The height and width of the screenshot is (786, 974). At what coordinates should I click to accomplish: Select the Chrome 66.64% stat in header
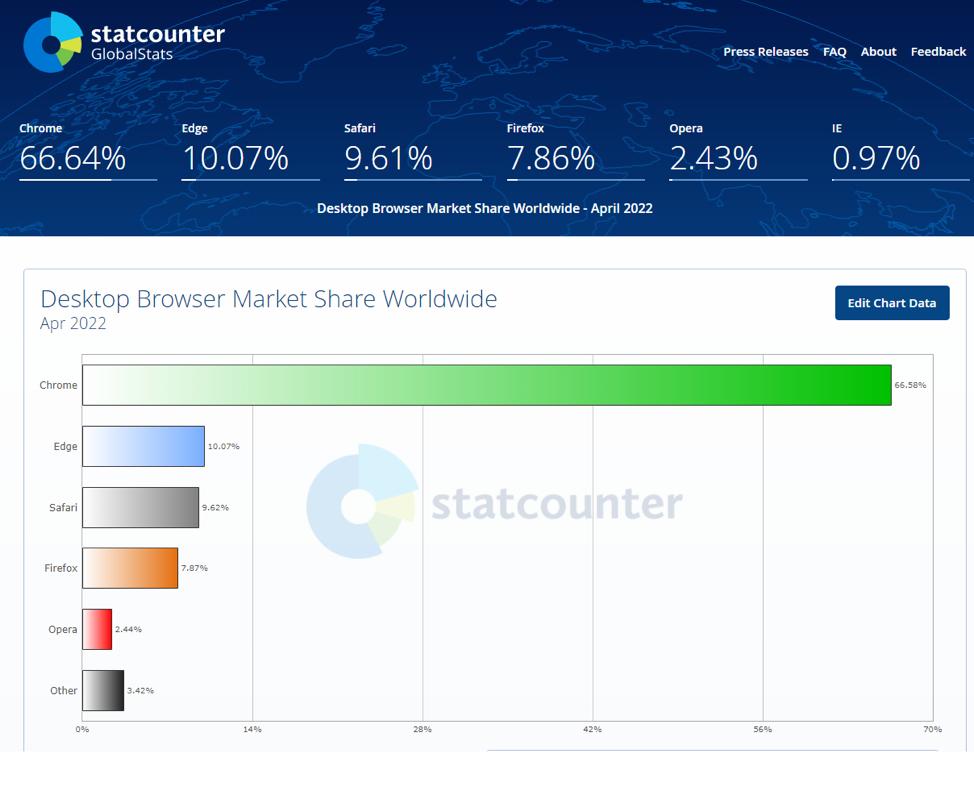pyautogui.click(x=88, y=151)
